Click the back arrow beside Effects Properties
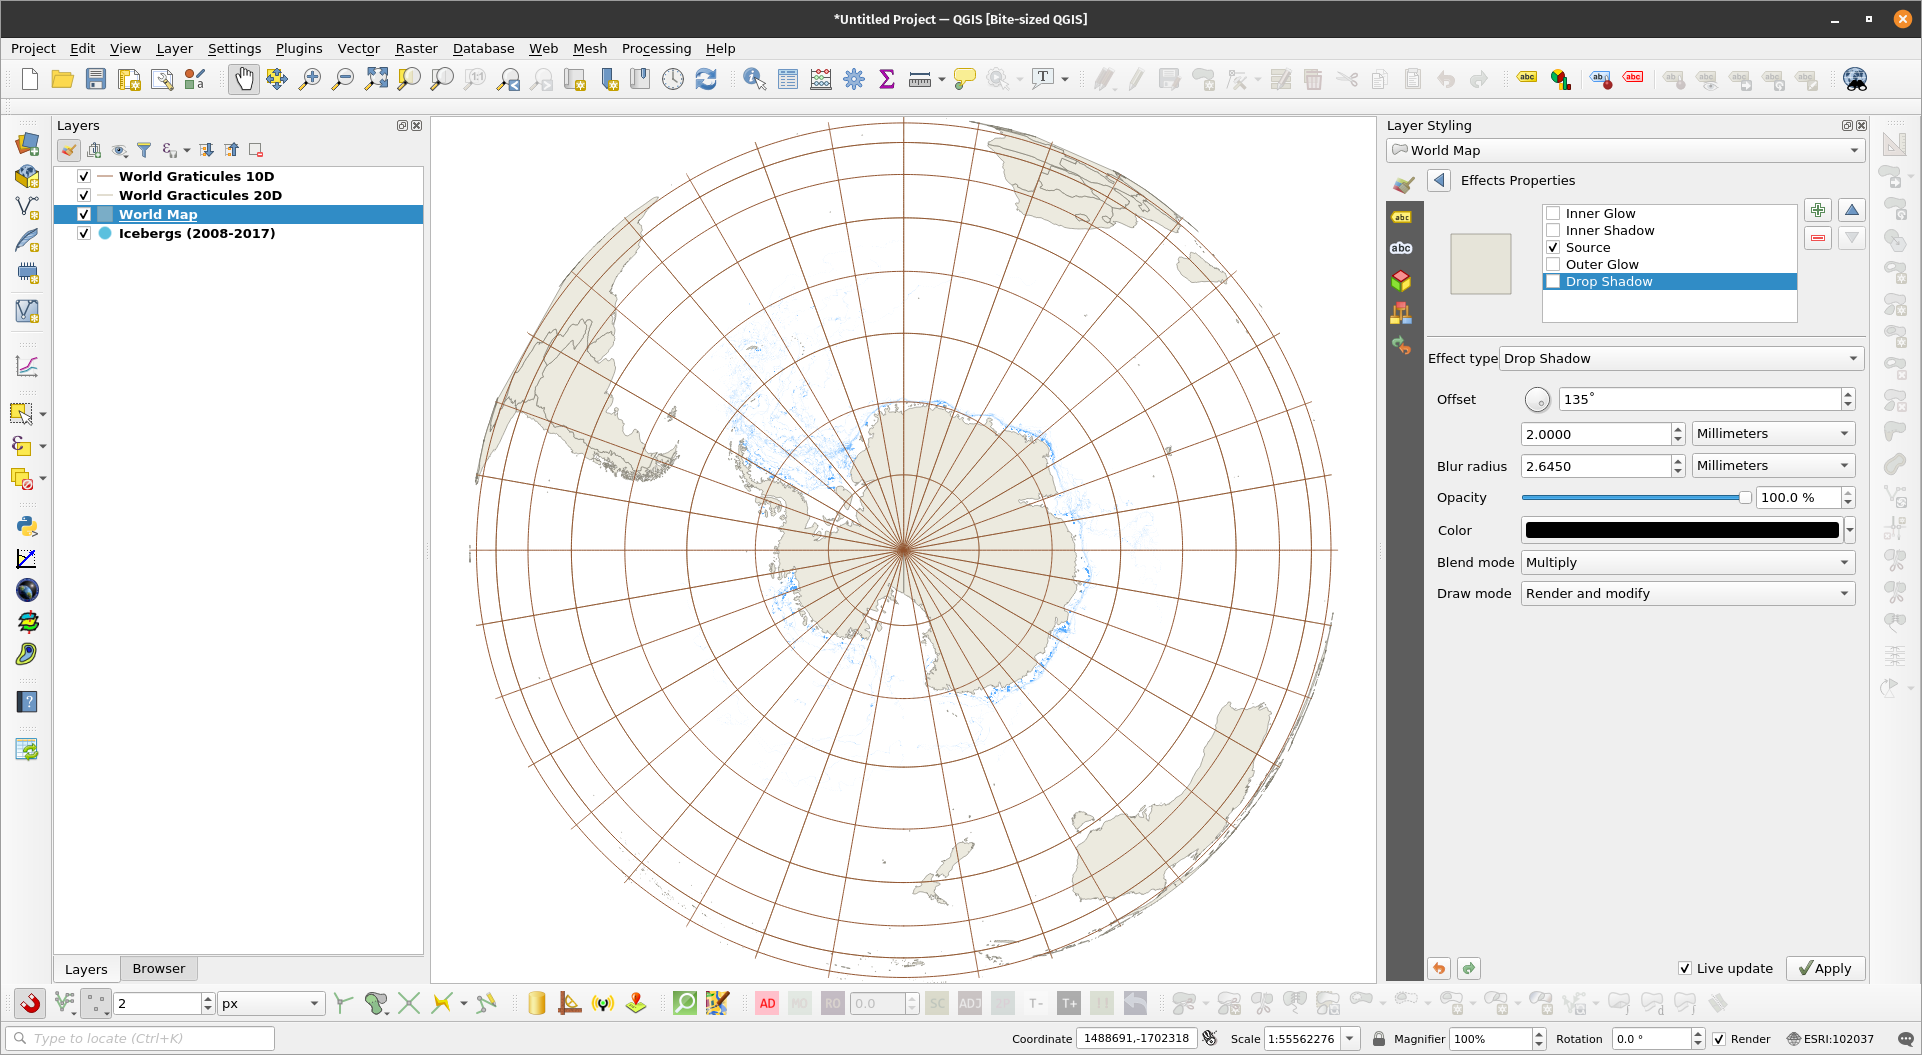Screen dimensions: 1922x1055 pyautogui.click(x=1439, y=180)
